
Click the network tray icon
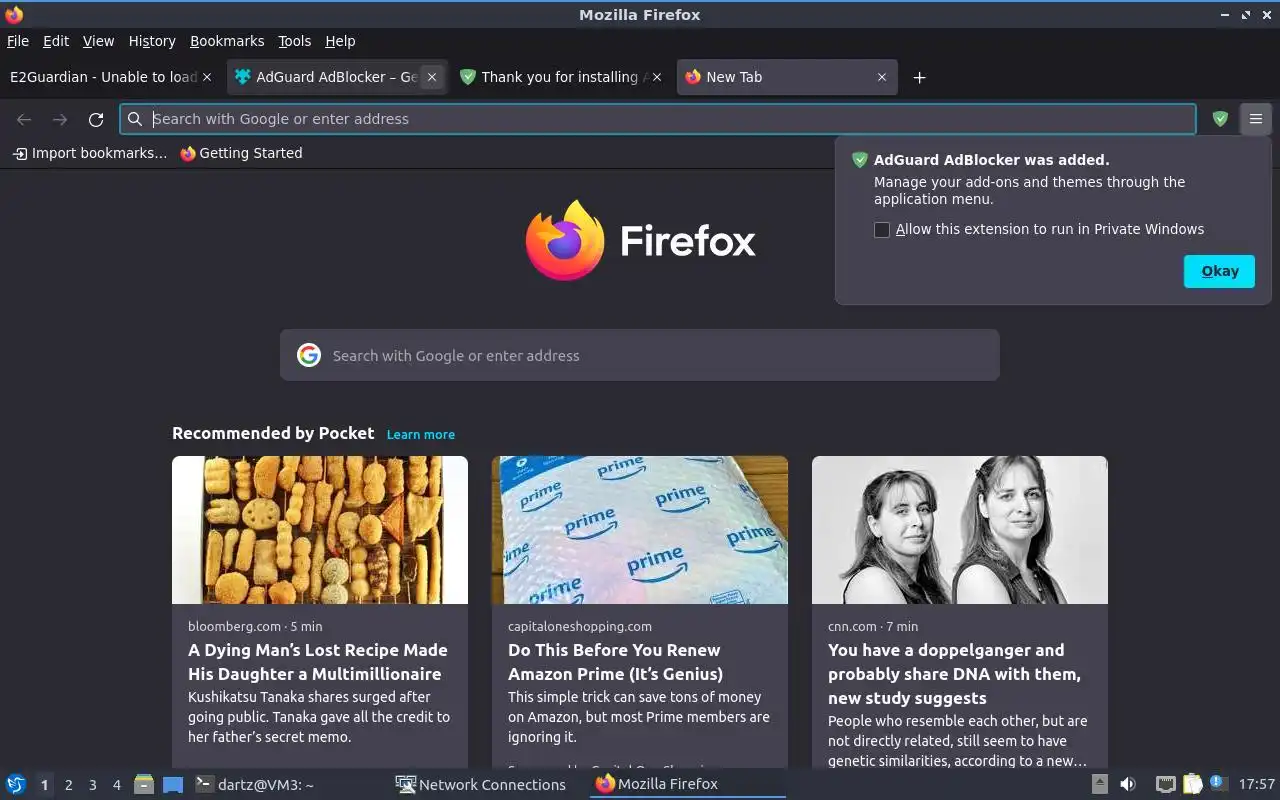pyautogui.click(x=1165, y=784)
